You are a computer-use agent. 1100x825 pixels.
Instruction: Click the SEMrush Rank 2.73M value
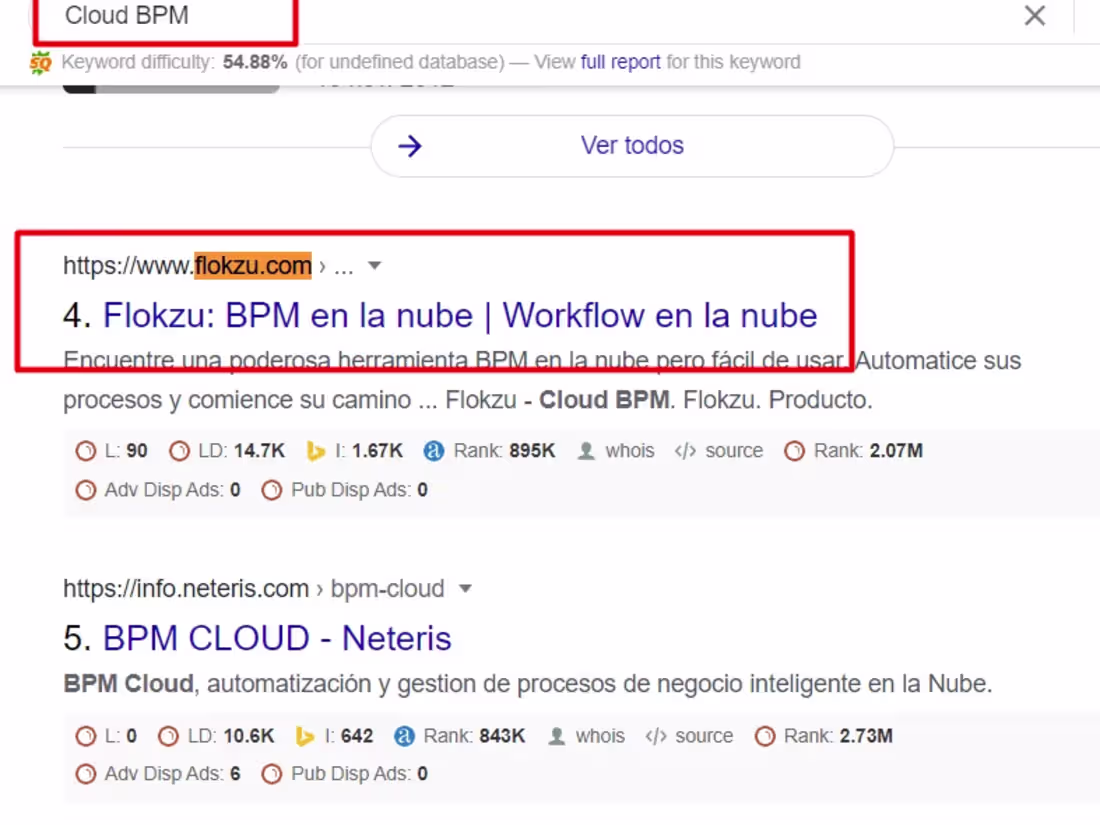(x=824, y=736)
